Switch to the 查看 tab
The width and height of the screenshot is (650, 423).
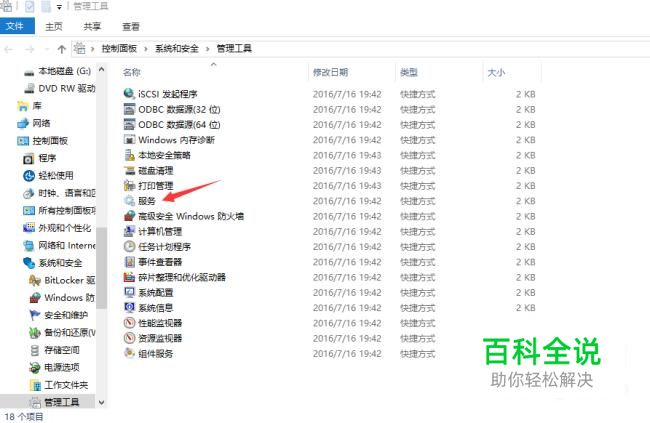pos(131,27)
